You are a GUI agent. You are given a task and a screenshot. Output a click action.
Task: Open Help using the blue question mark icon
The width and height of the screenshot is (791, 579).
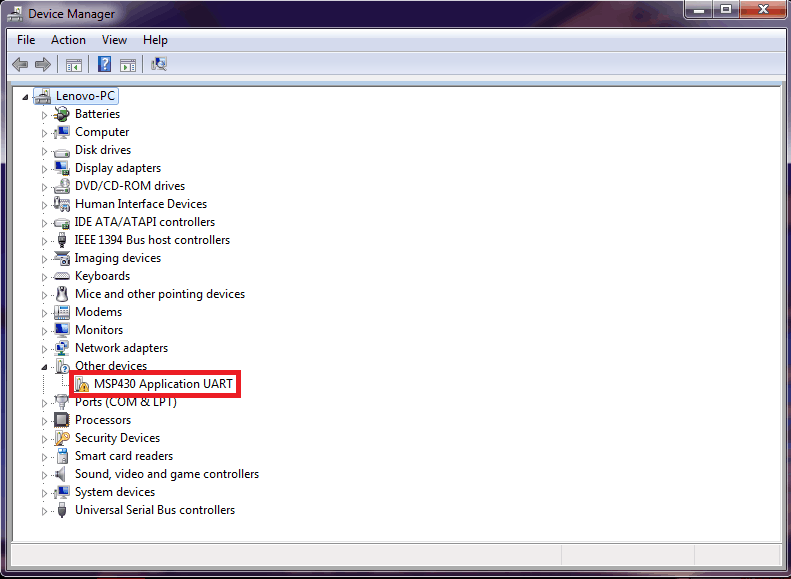[x=104, y=65]
